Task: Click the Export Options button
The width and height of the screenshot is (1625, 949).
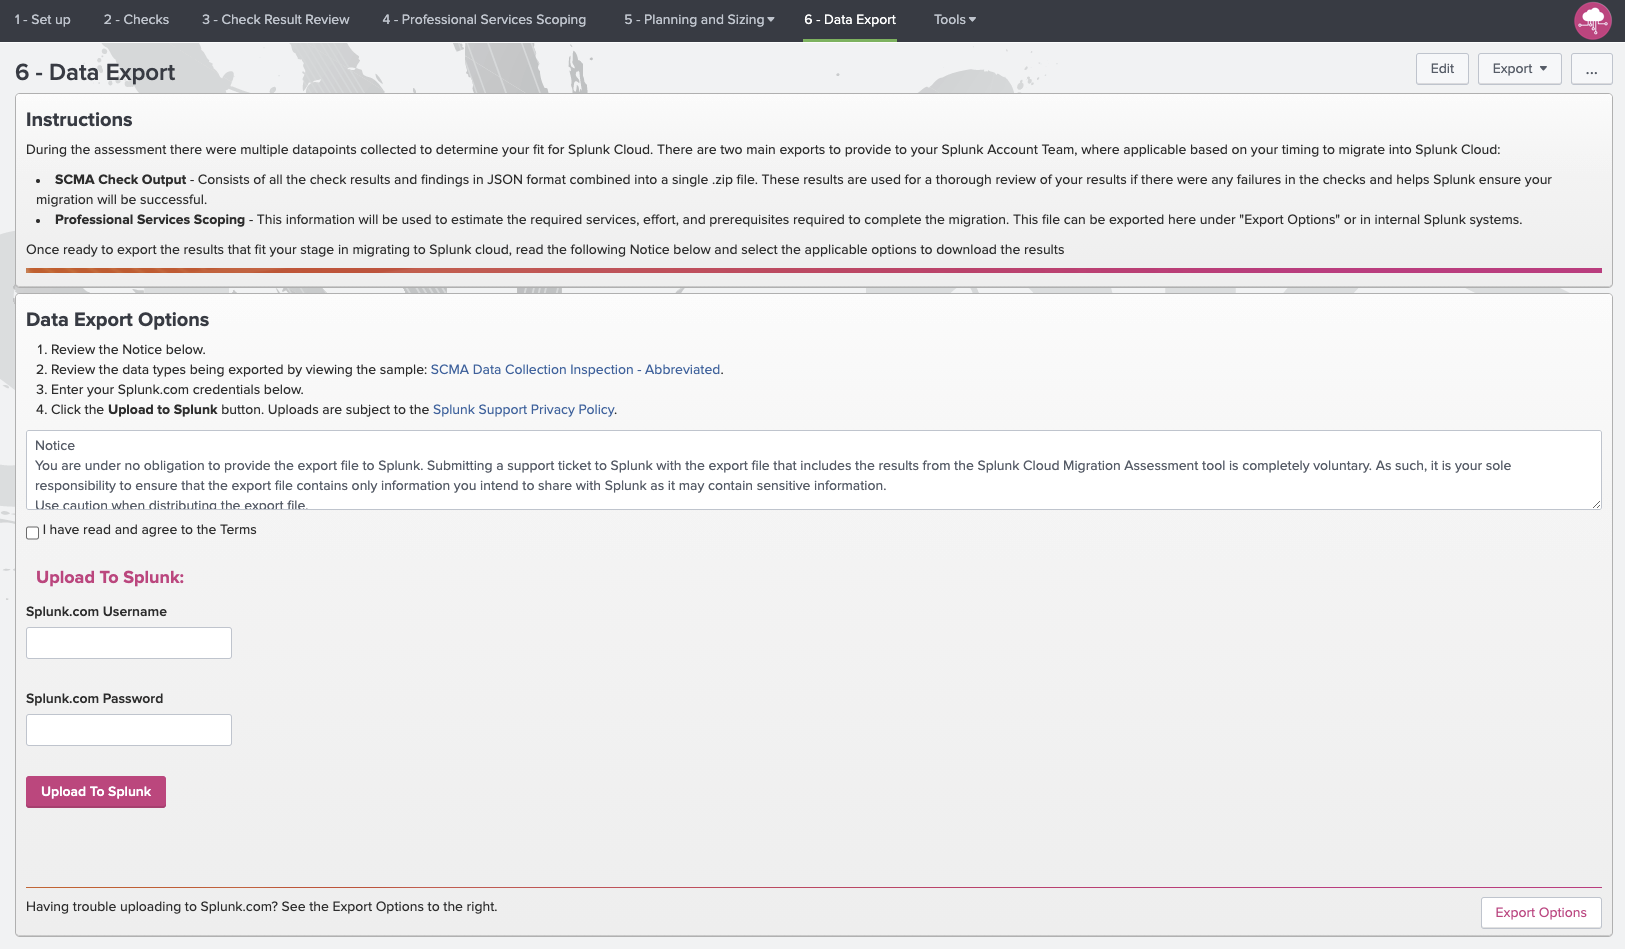Action: pos(1540,912)
